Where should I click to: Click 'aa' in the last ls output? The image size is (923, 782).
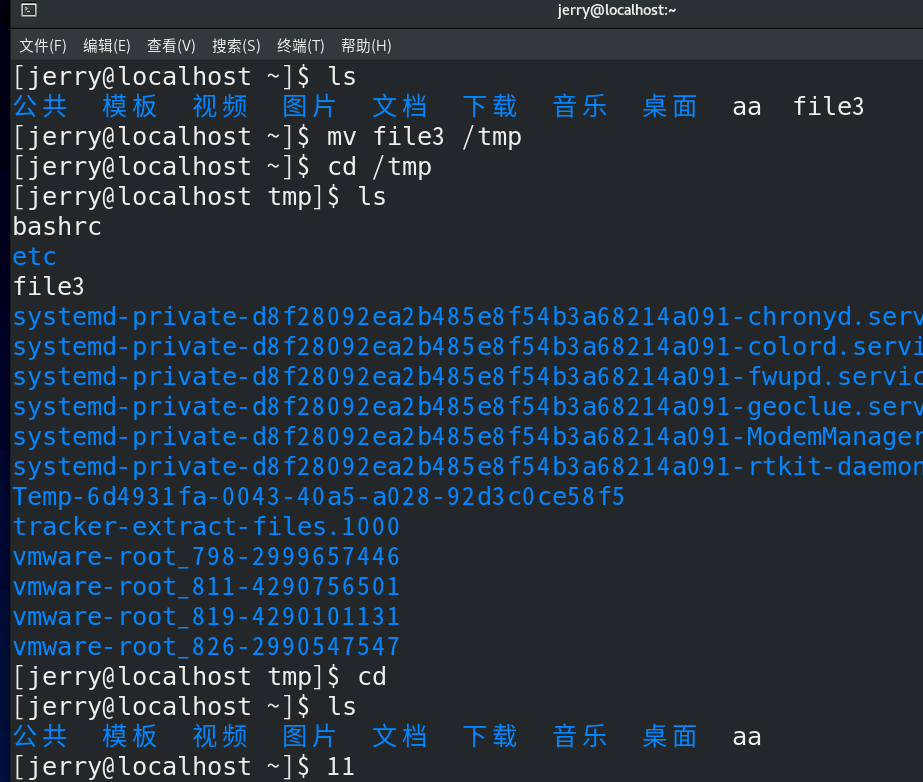pyautogui.click(x=746, y=737)
